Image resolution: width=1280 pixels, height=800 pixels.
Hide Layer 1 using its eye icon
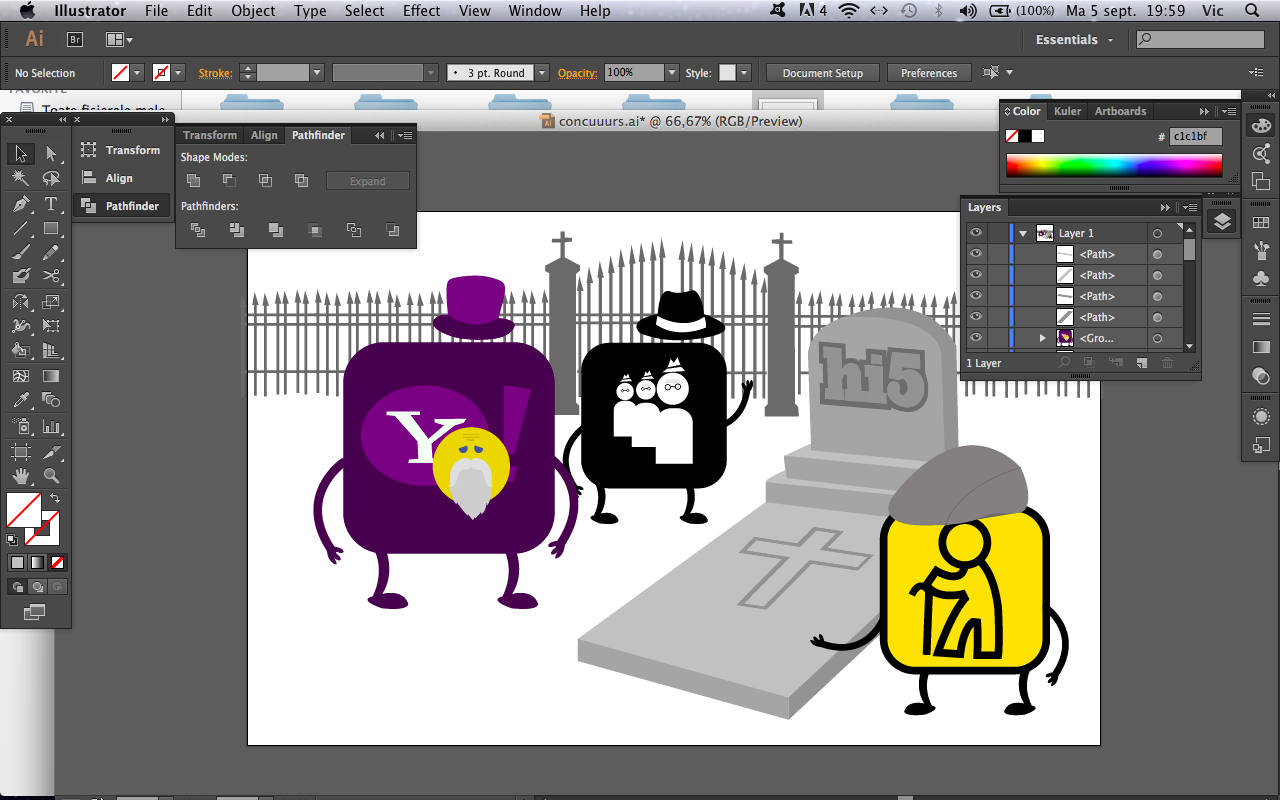pos(975,233)
